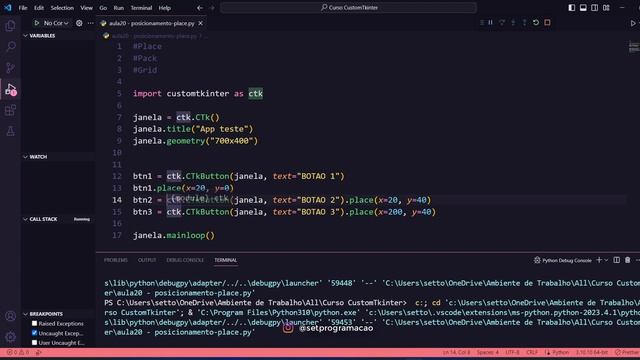Select the aula20 posicionamento-place.py editor tab
This screenshot has height=360, width=640.
click(x=151, y=23)
